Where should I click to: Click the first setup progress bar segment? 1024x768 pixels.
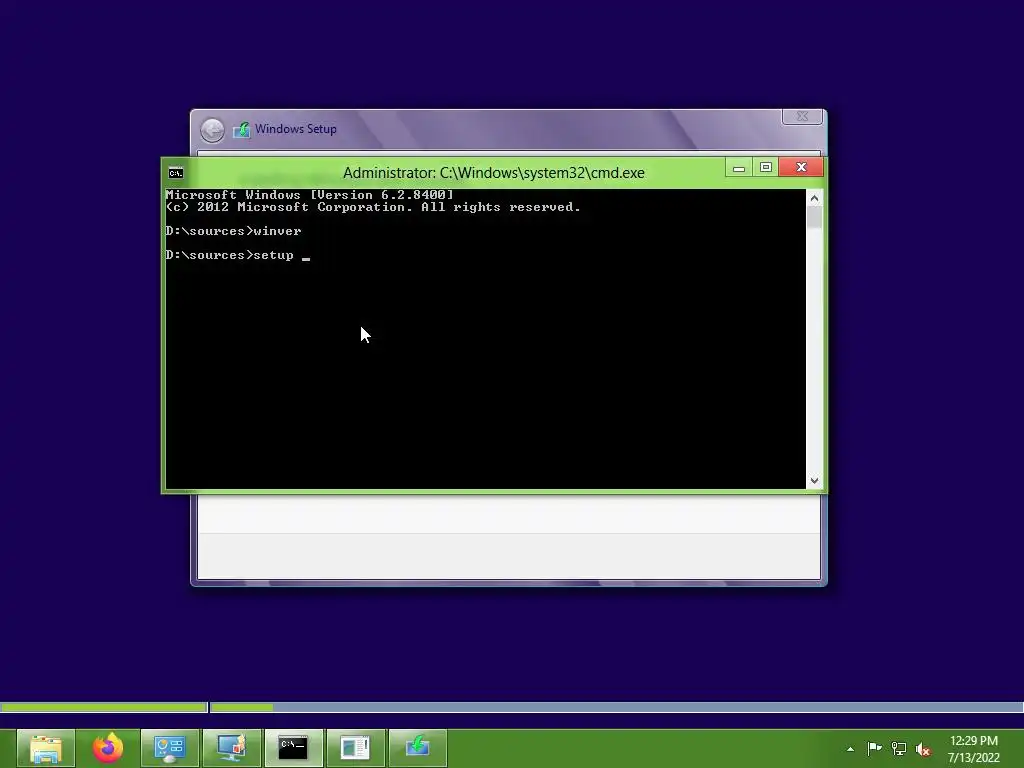coord(104,707)
